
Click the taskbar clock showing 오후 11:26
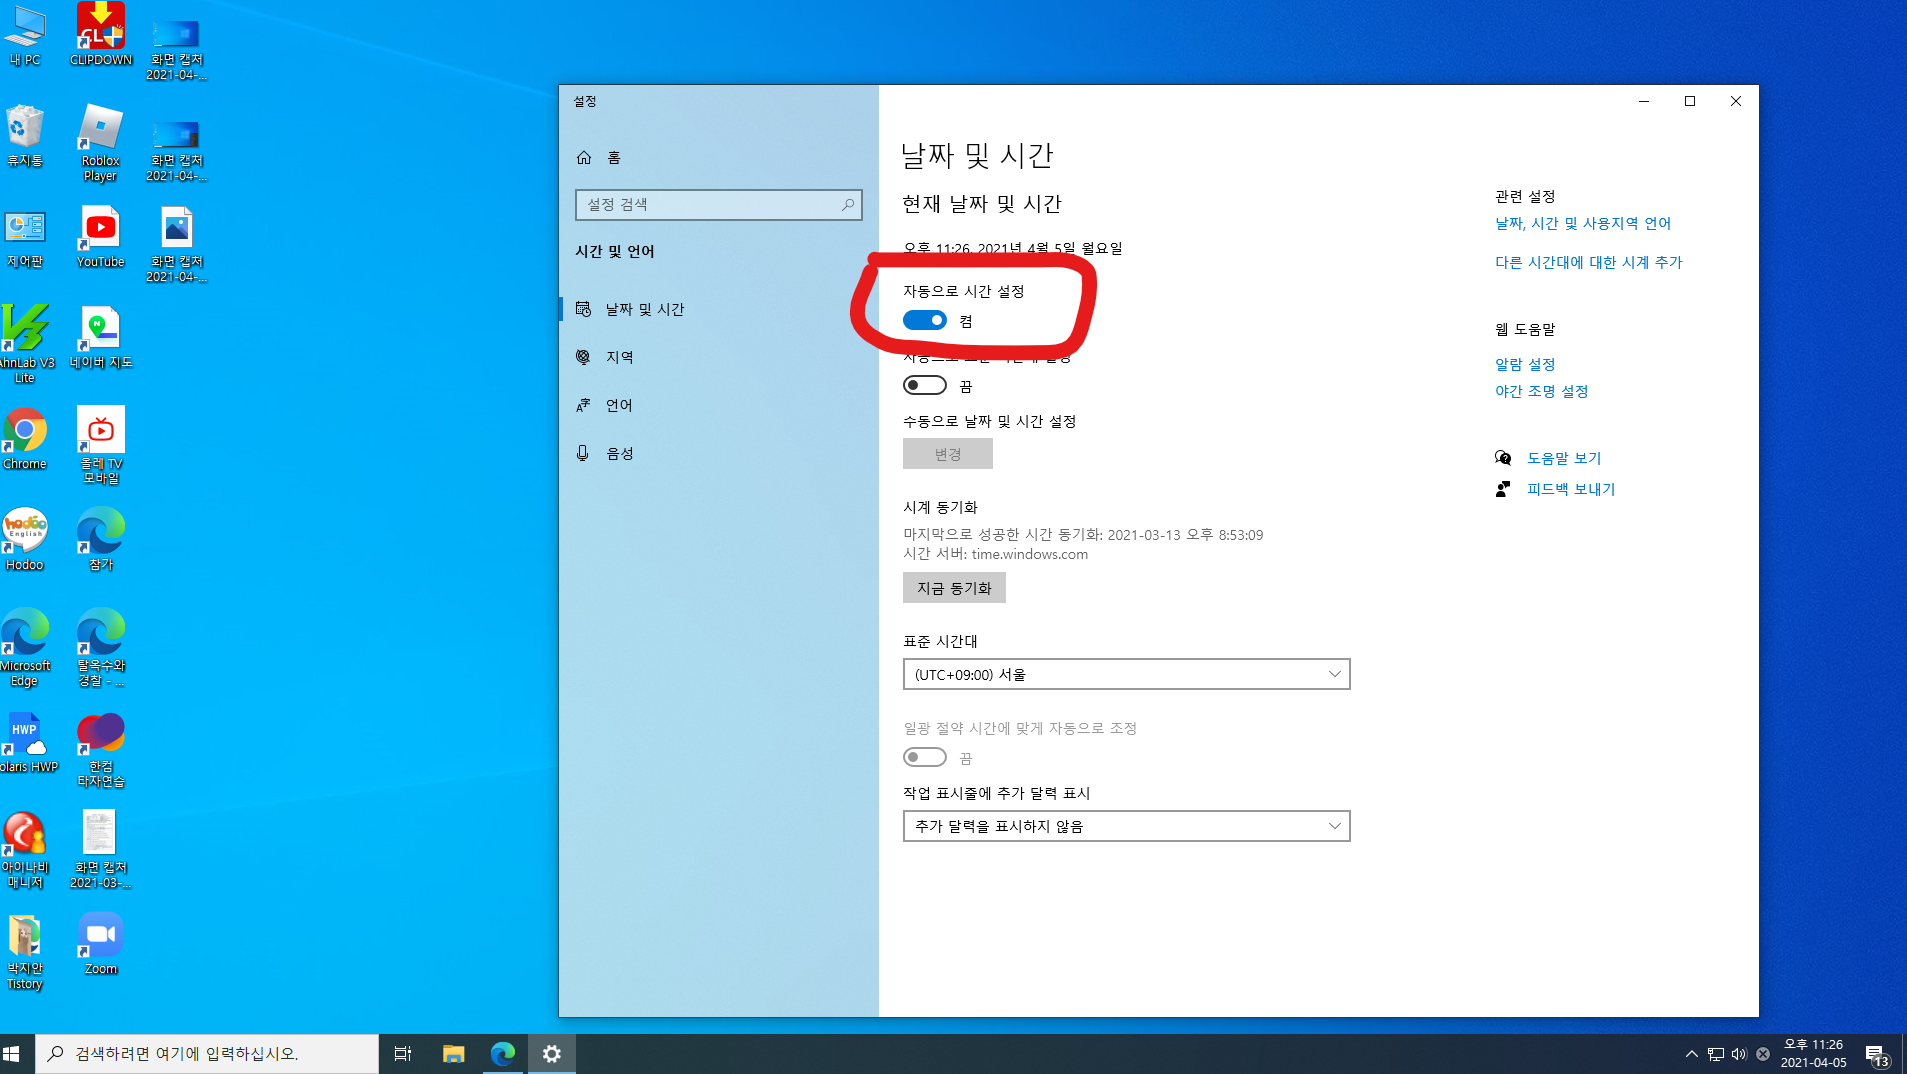[1813, 1054]
